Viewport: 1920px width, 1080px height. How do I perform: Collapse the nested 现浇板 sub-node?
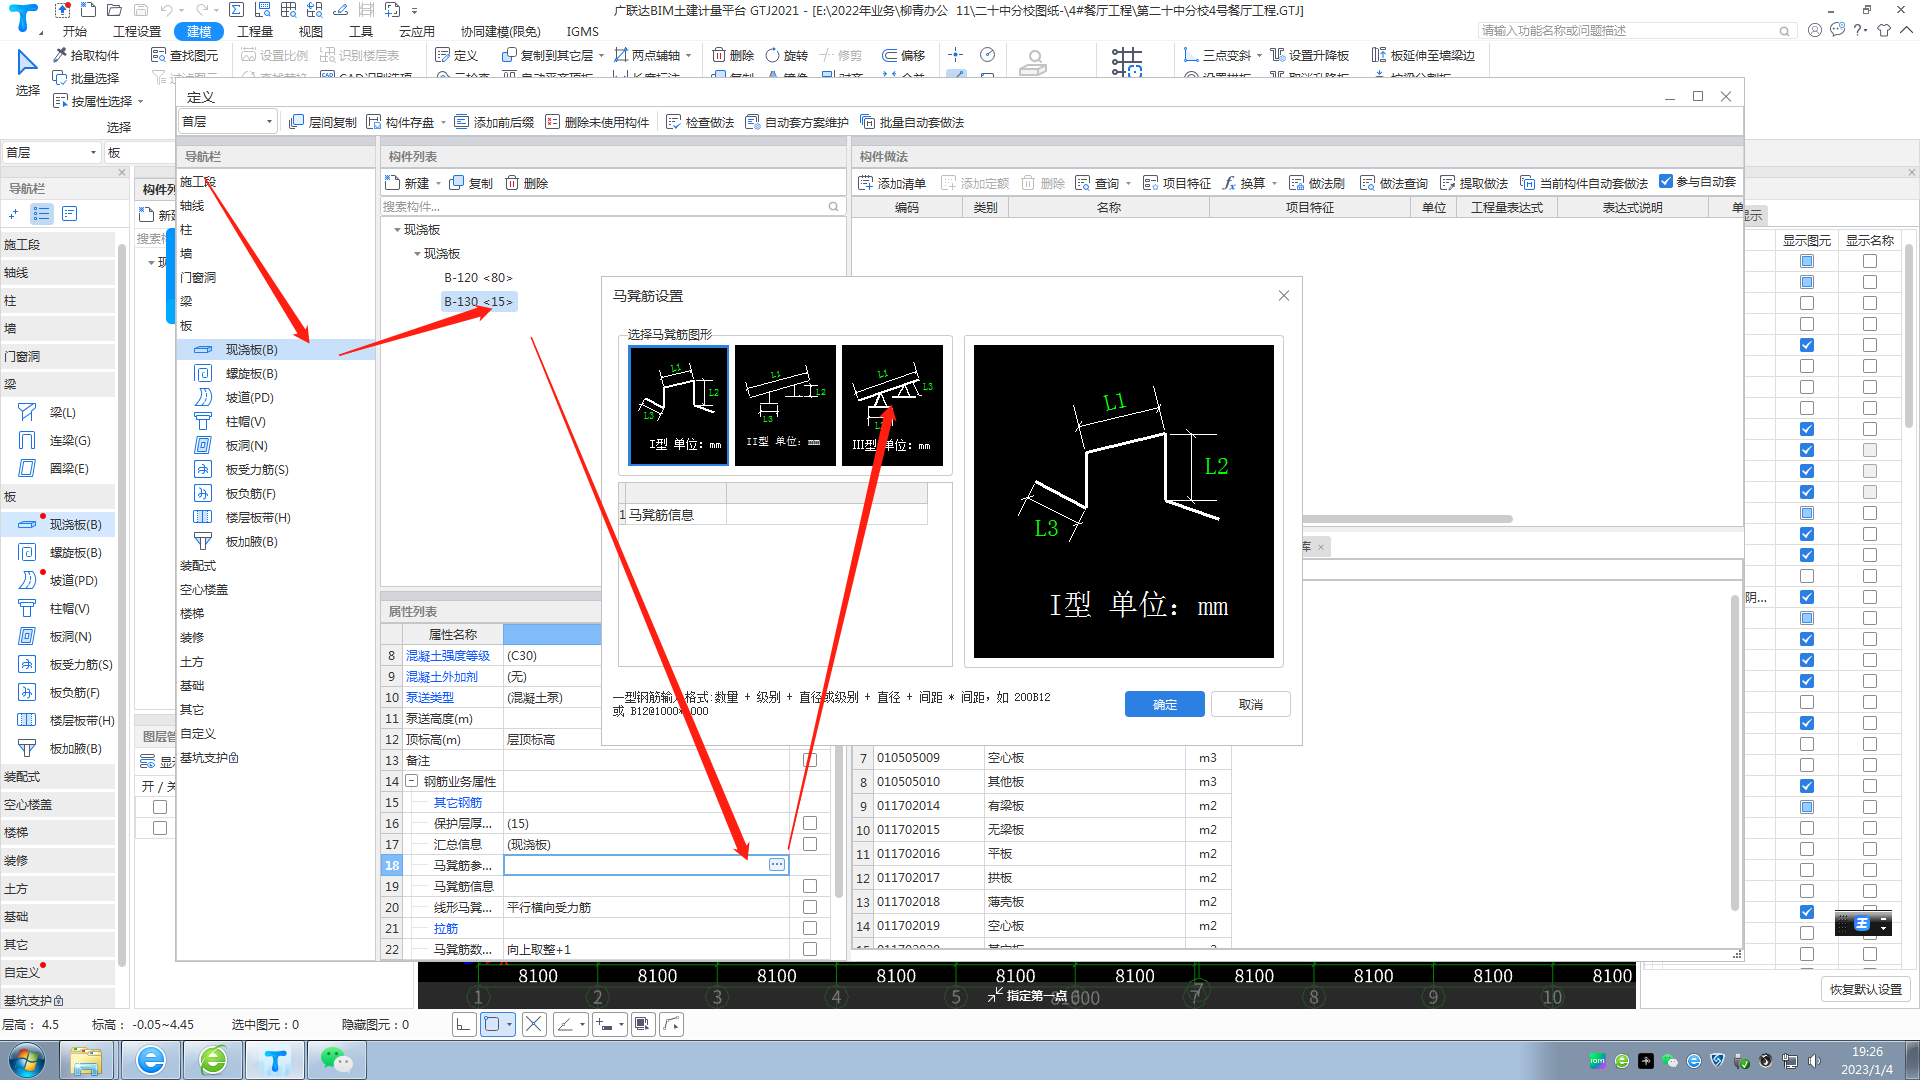coord(417,254)
